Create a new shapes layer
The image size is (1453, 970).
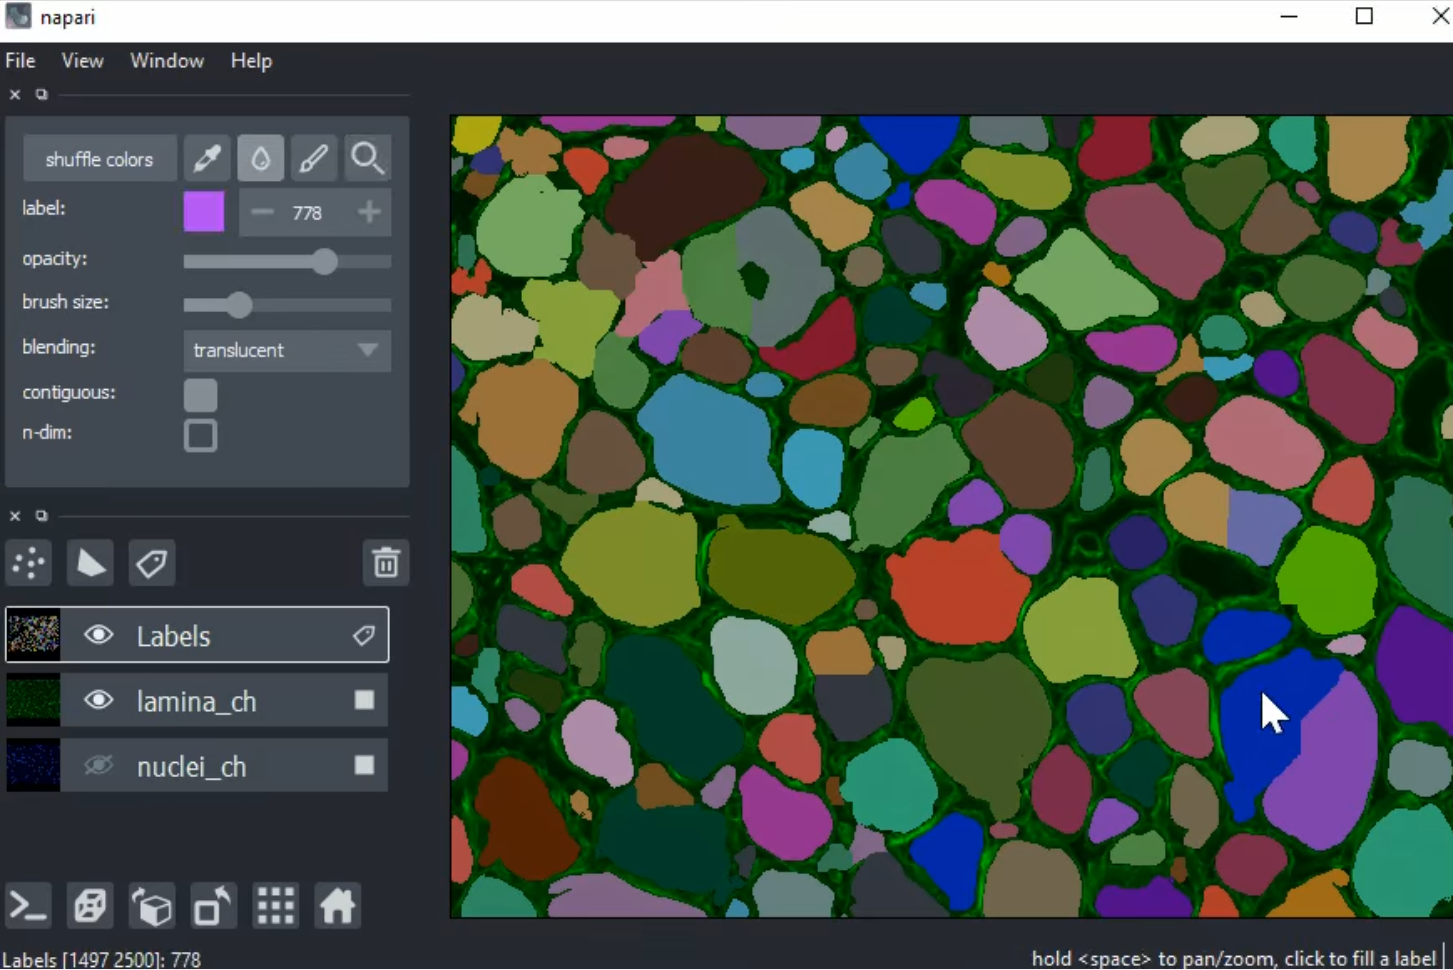tap(90, 563)
